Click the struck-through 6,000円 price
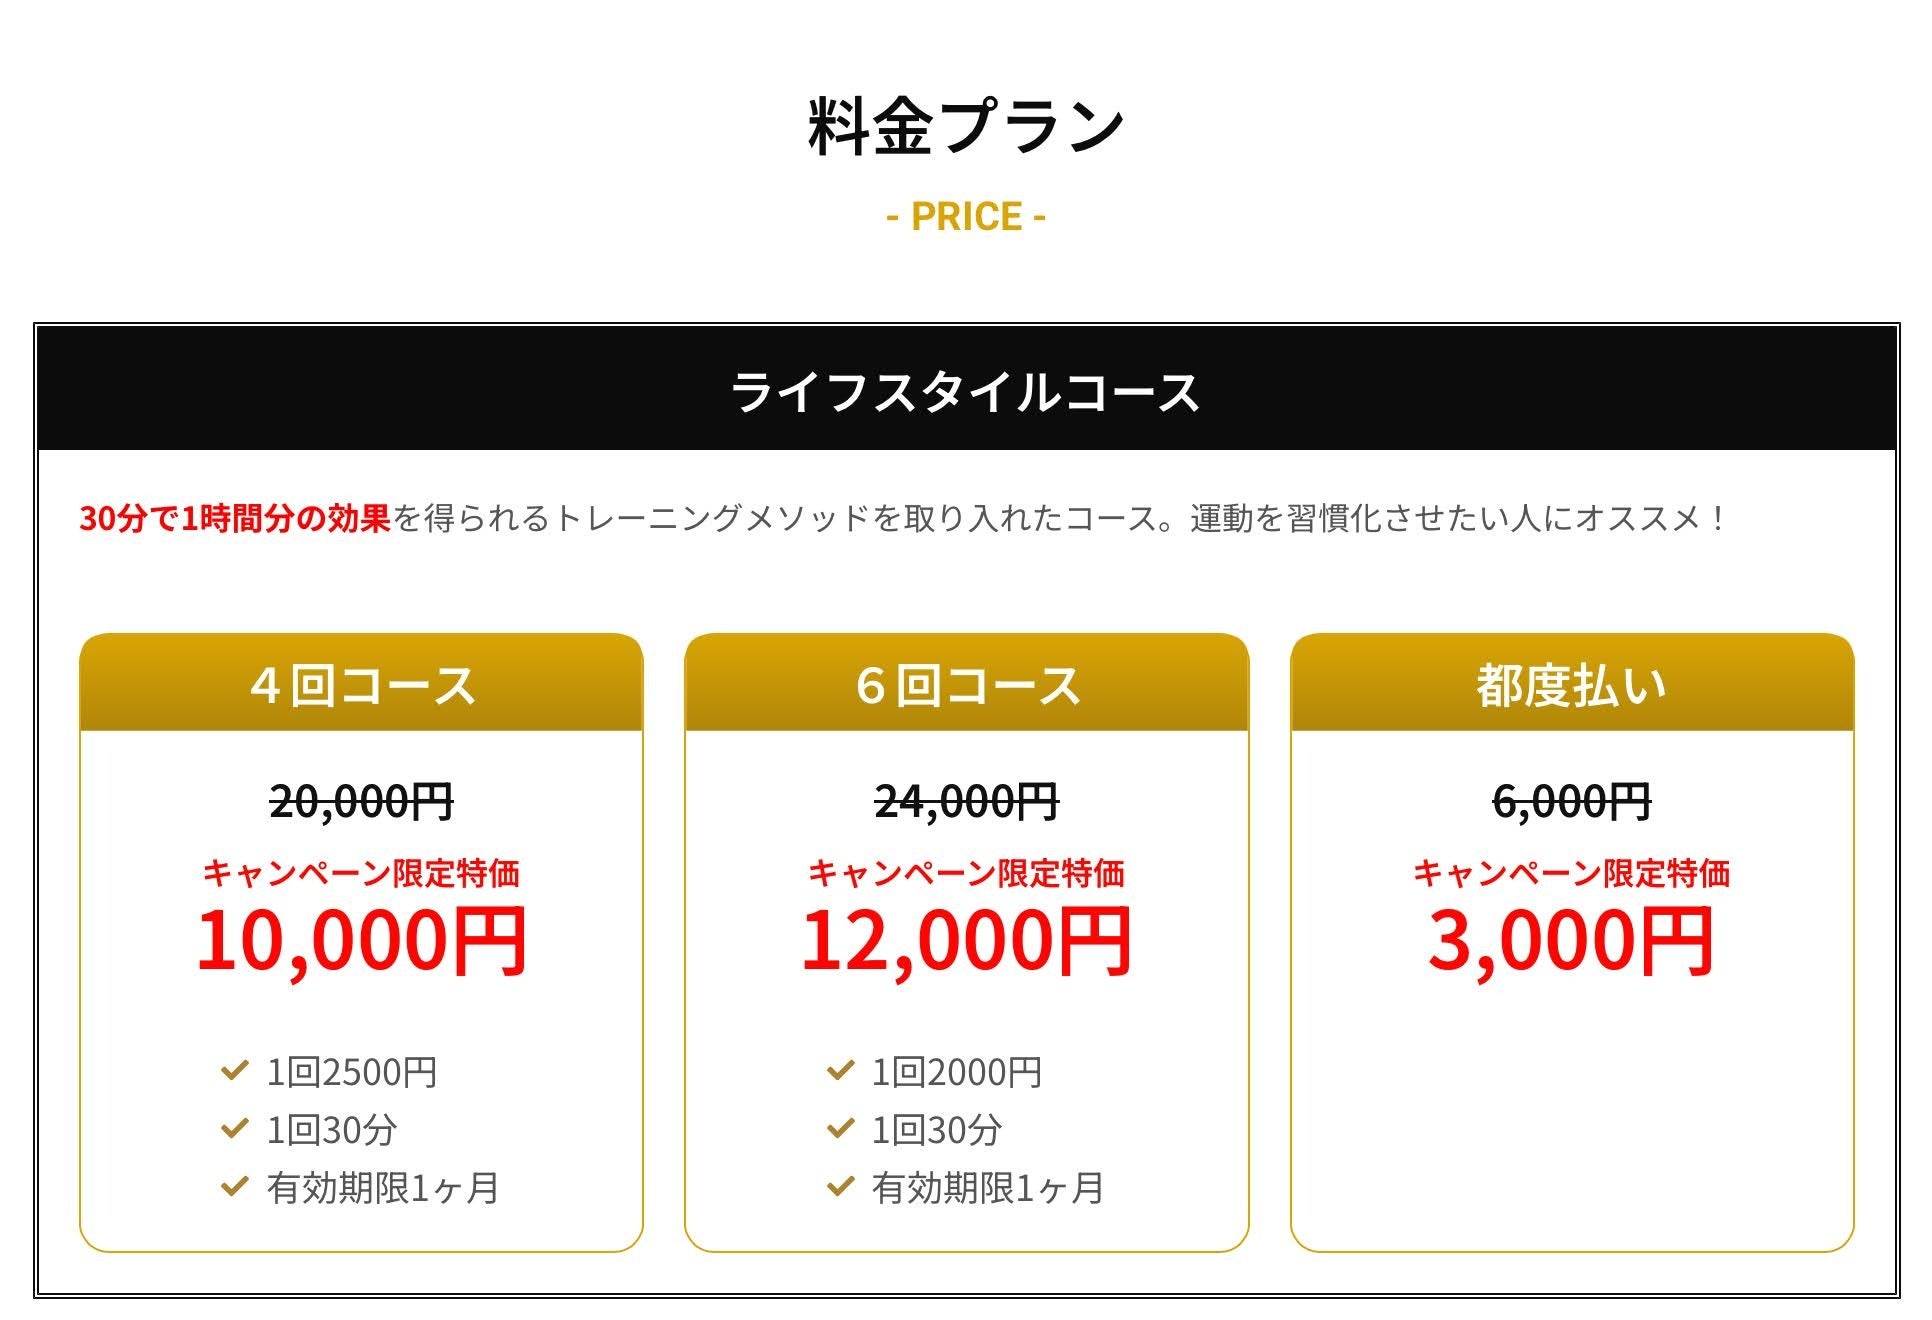Image resolution: width=1932 pixels, height=1320 pixels. [1572, 801]
